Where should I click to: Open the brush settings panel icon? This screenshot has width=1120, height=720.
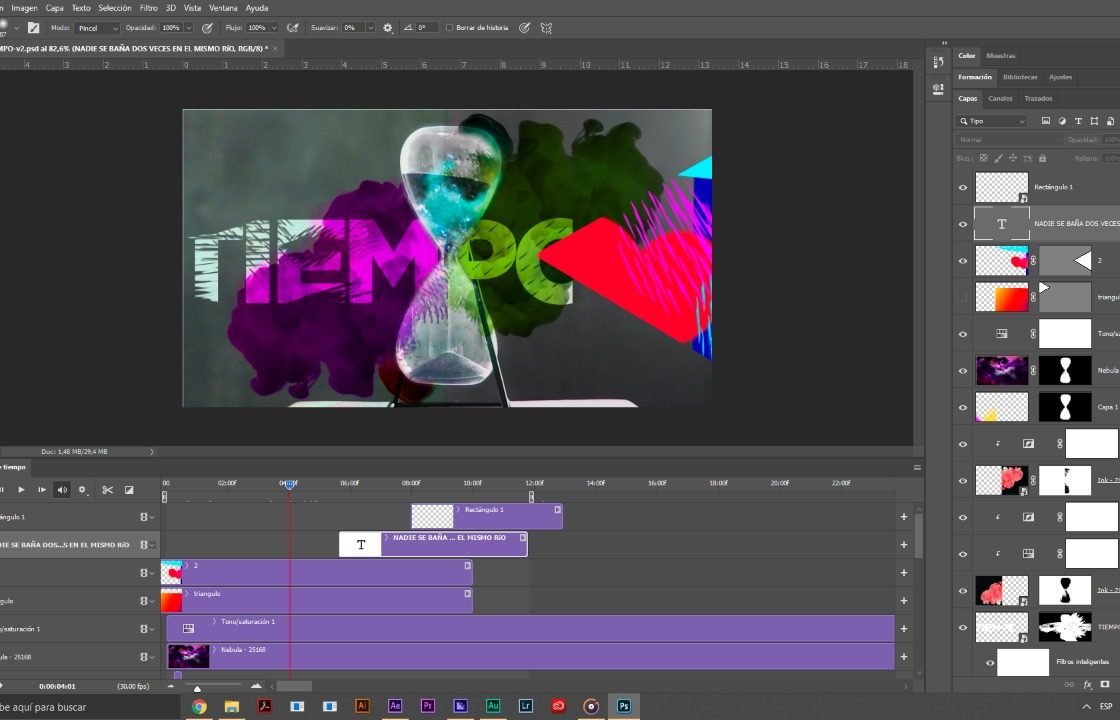click(34, 28)
